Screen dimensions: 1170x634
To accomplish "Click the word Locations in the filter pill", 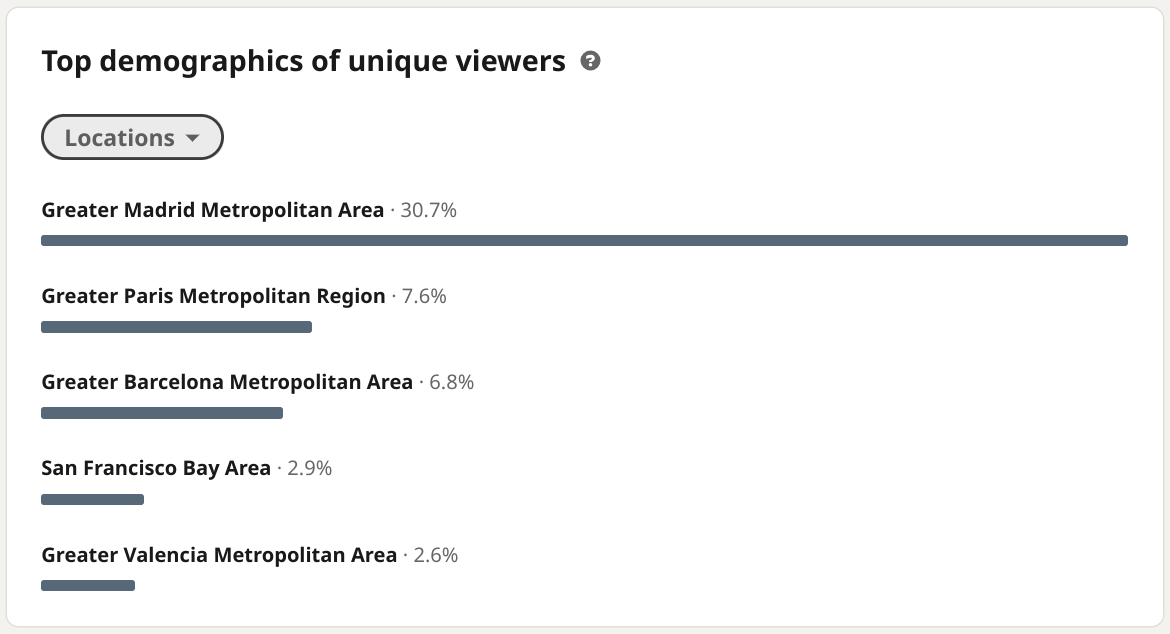I will (x=119, y=138).
